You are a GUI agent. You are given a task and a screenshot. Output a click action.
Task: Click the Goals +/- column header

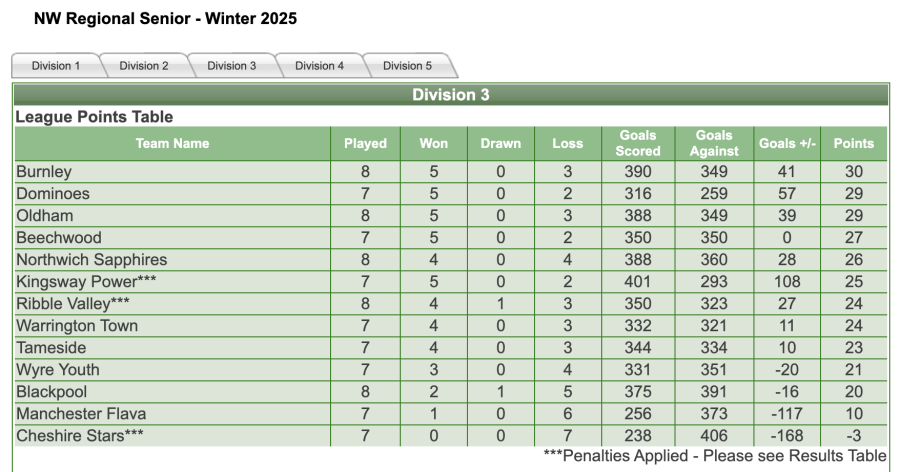coord(788,143)
